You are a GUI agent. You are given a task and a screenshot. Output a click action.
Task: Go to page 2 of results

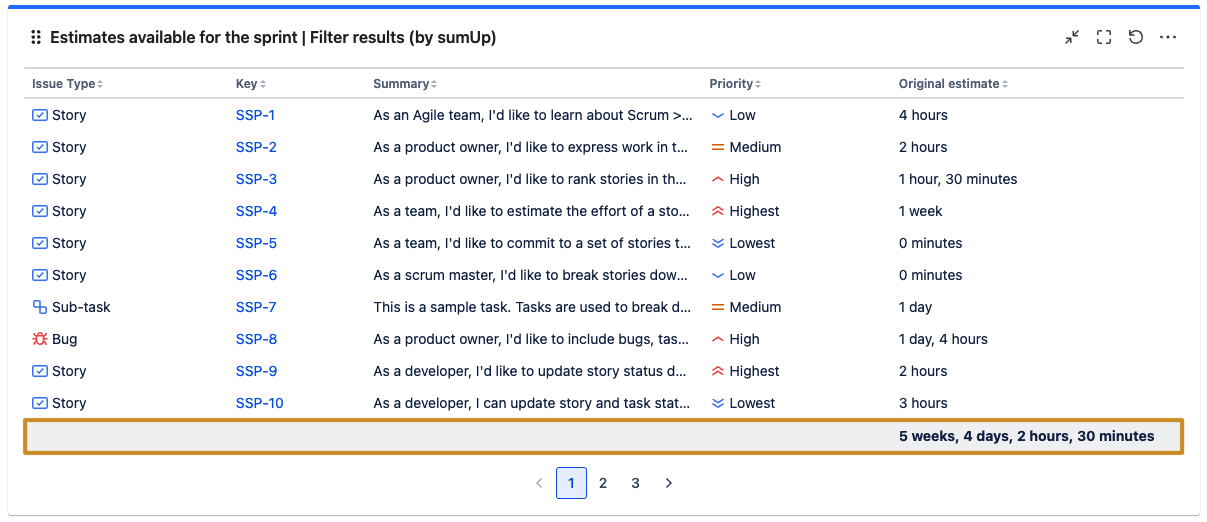pos(603,483)
